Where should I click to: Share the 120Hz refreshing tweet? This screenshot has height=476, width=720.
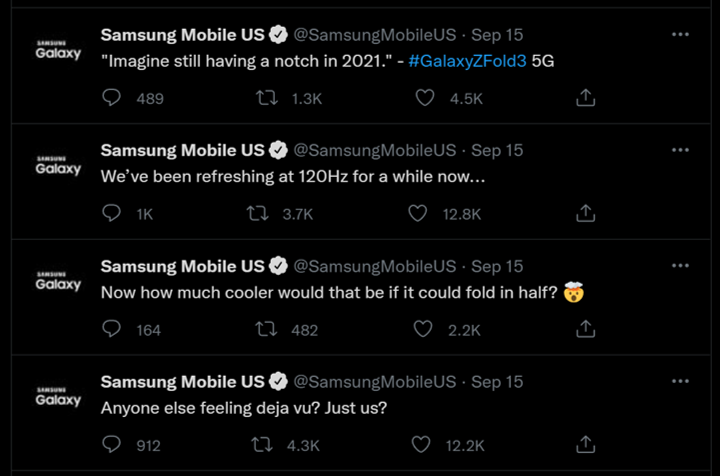pos(586,213)
